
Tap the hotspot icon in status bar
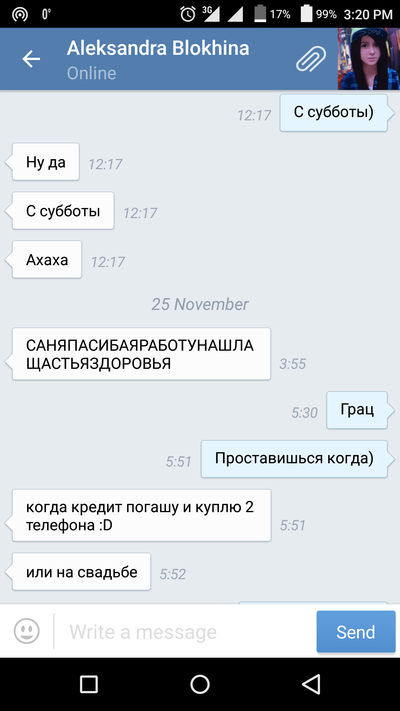click(x=20, y=15)
